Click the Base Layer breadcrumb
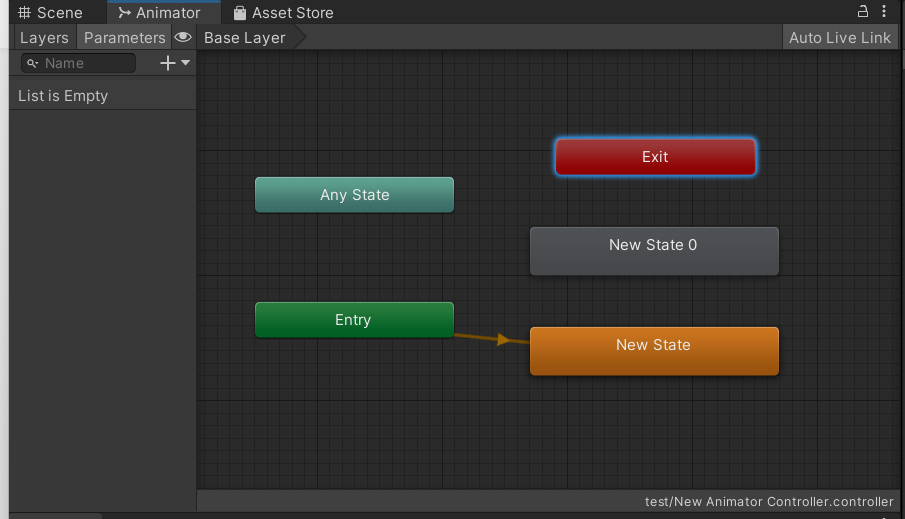This screenshot has height=519, width=905. click(245, 38)
